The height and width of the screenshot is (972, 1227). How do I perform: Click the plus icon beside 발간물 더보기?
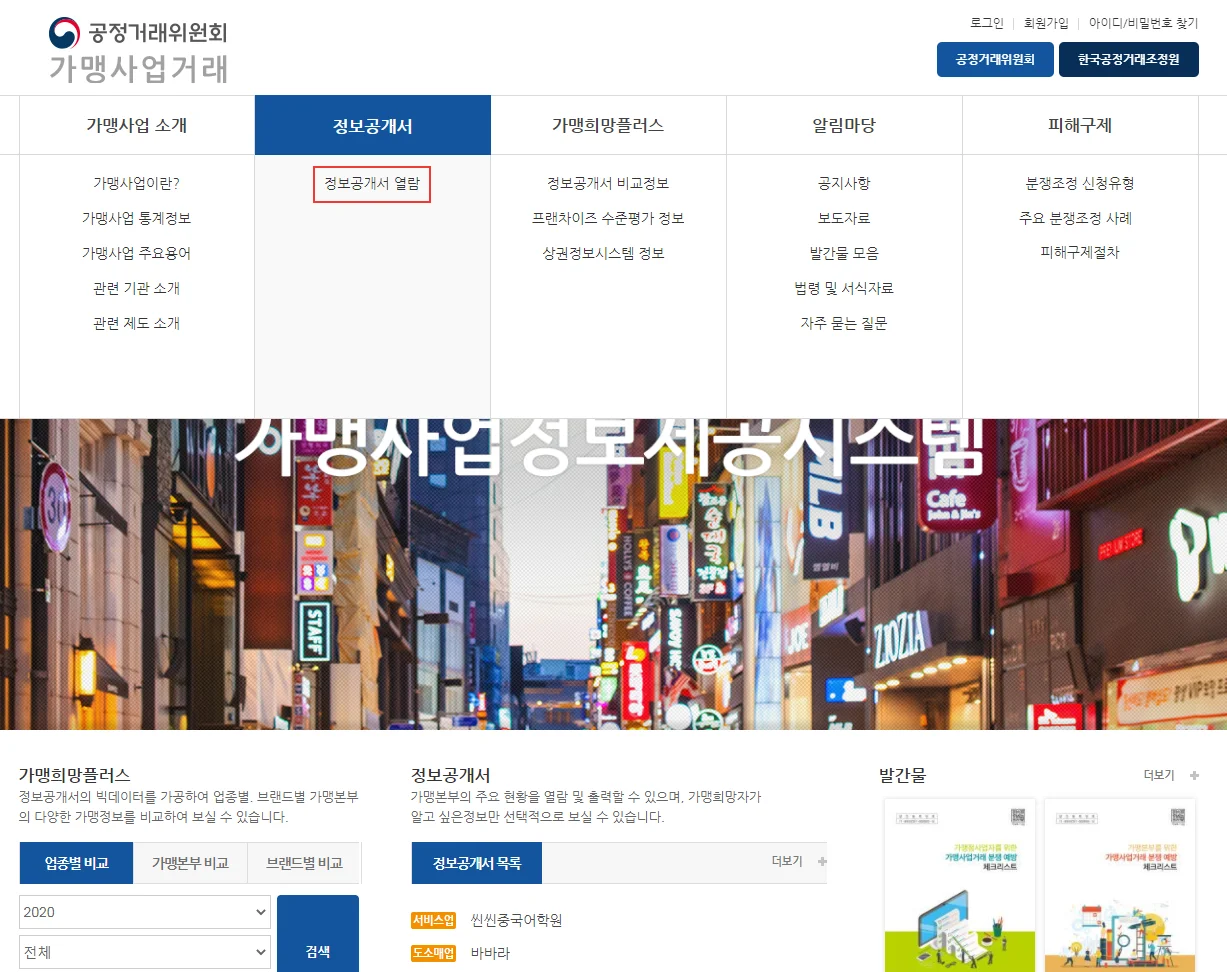(1194, 776)
